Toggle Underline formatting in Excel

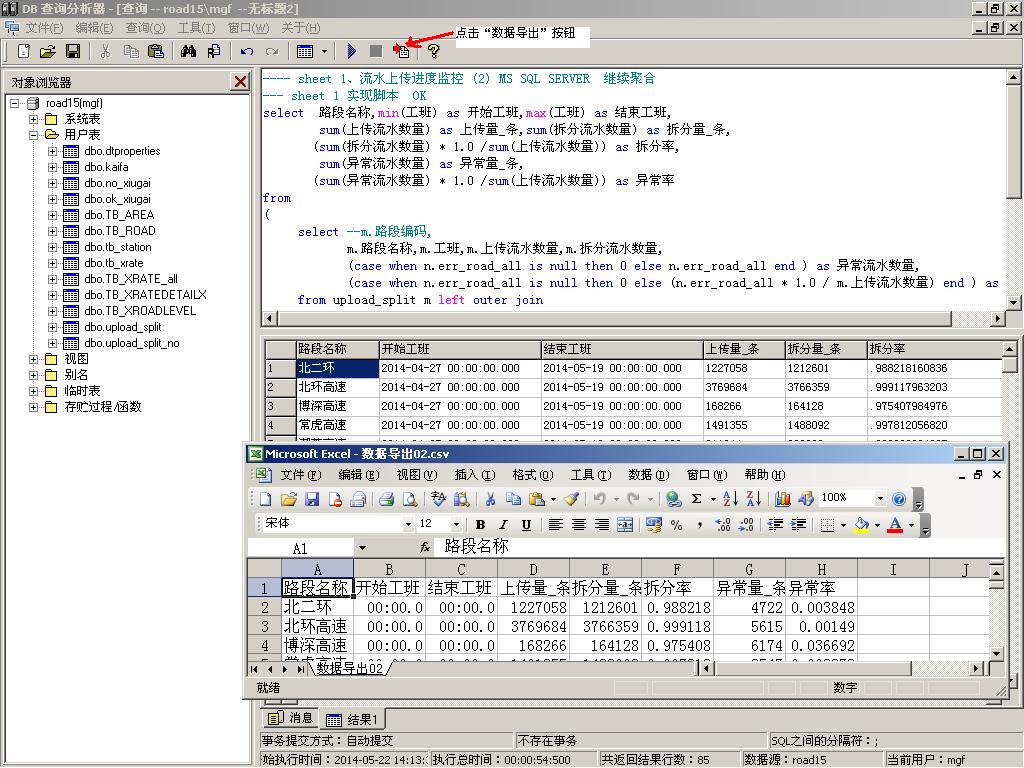526,524
